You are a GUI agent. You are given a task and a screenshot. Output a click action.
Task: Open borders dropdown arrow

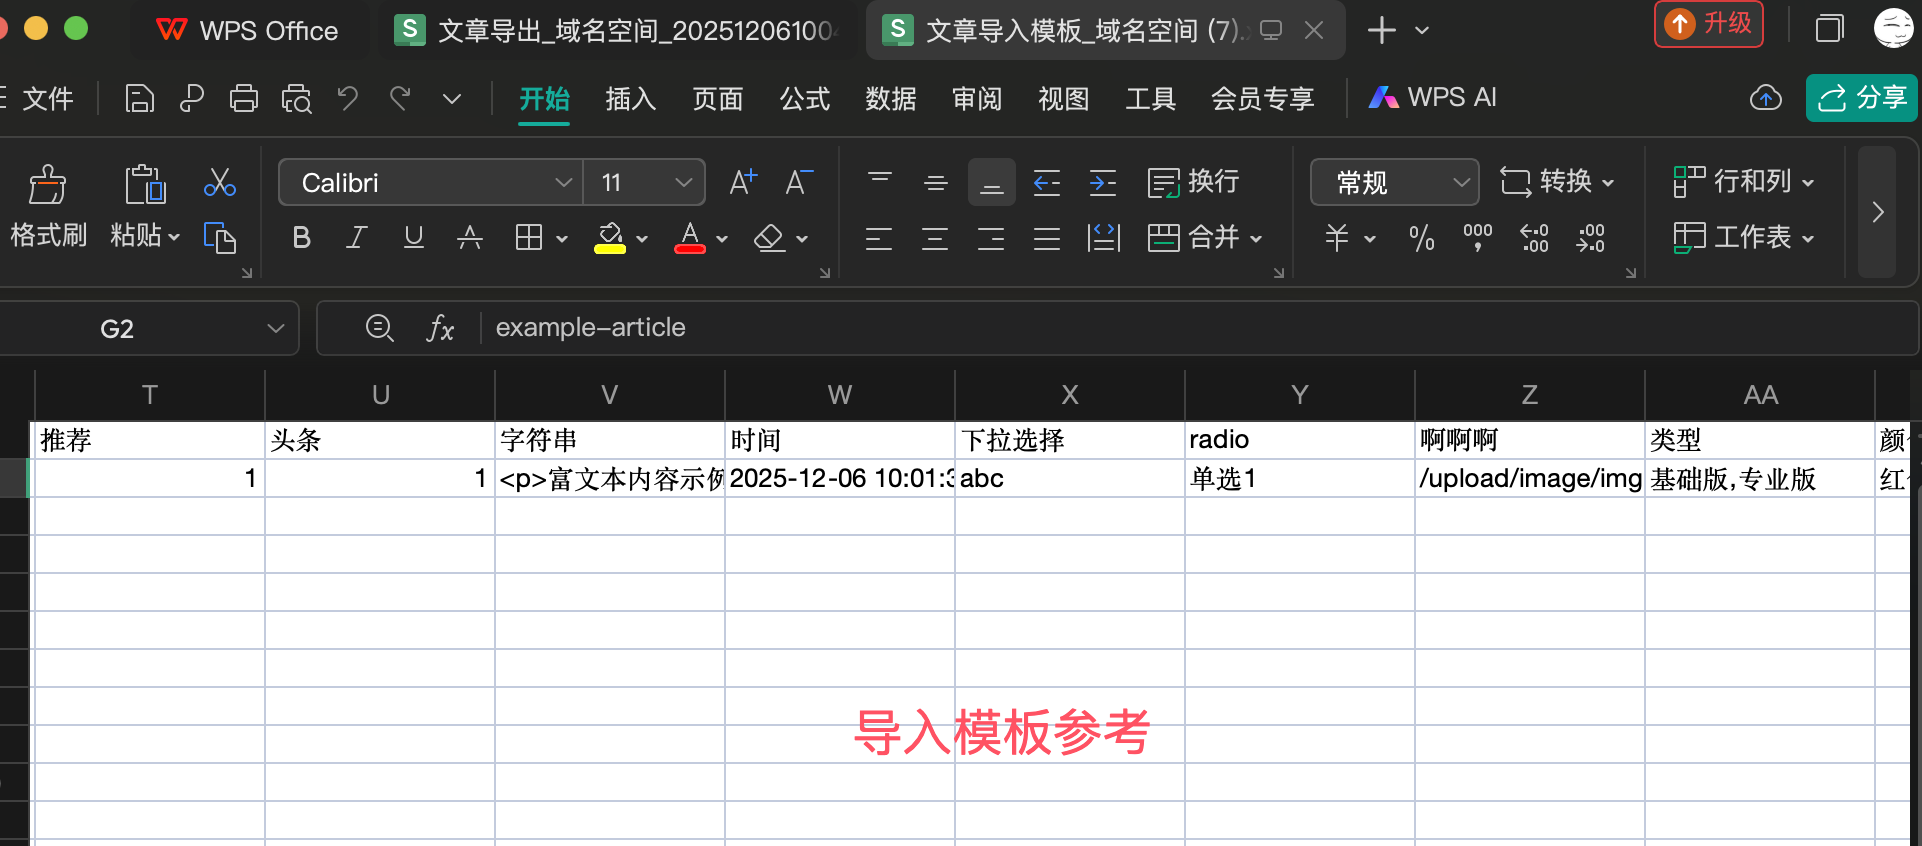[x=562, y=239]
